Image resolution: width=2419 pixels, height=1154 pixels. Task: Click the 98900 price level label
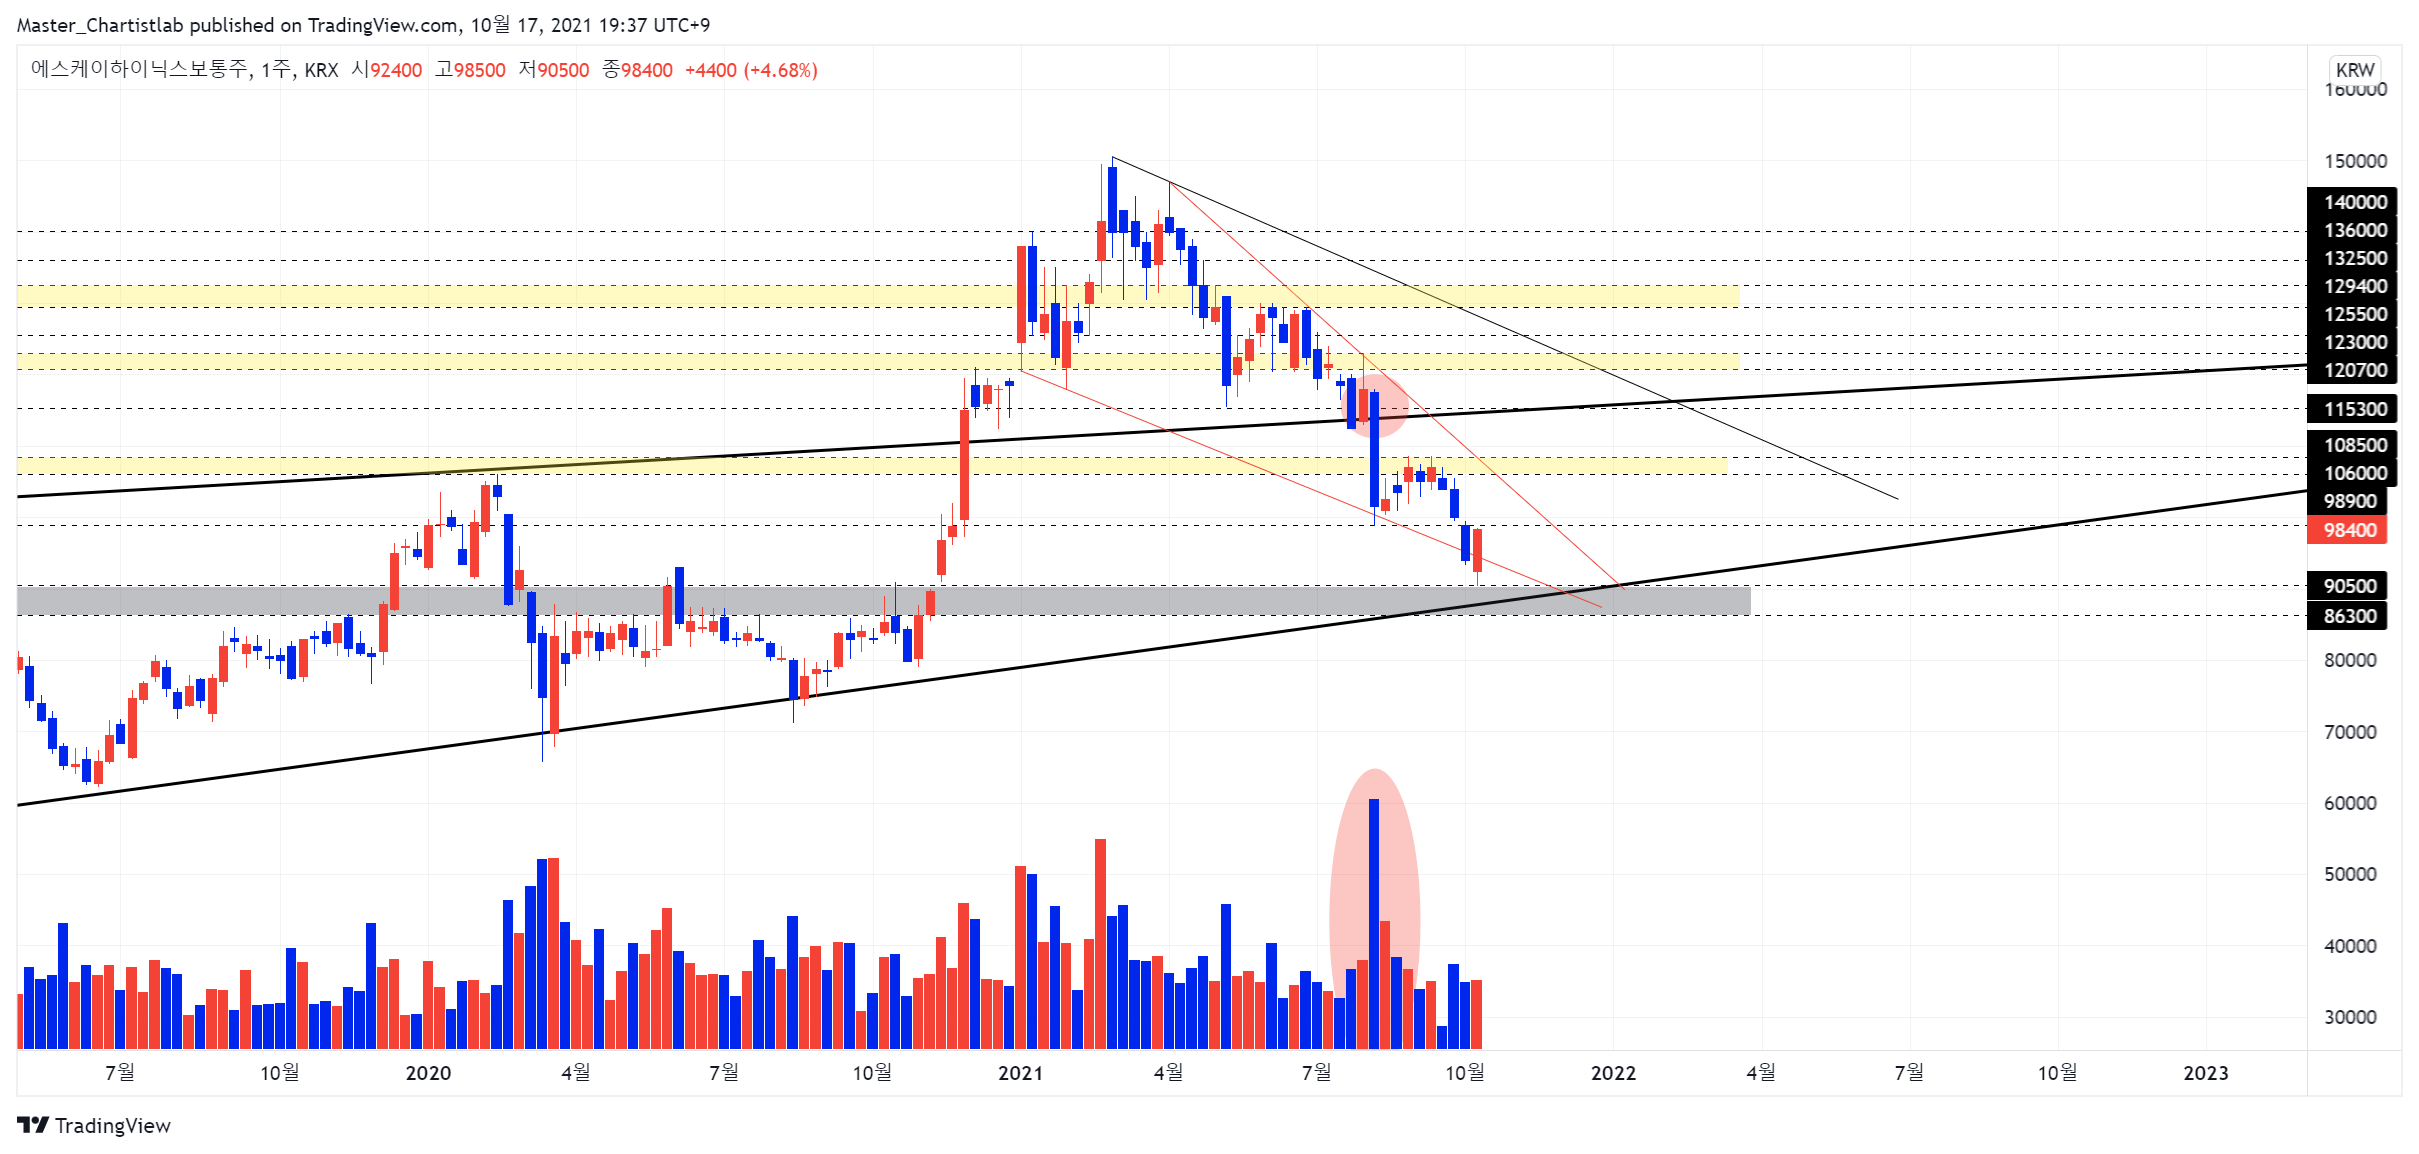point(2346,501)
